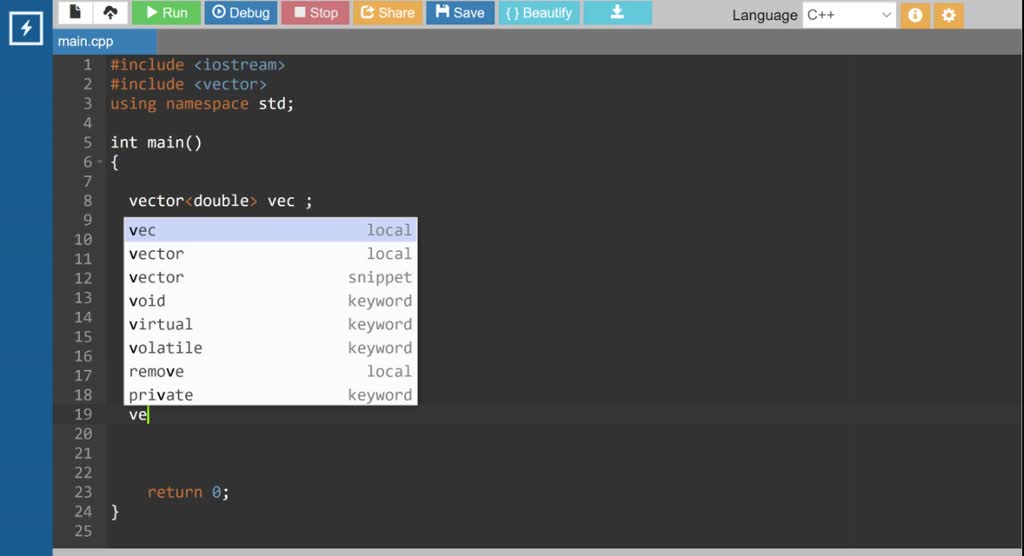
Task: Beautify the source code
Action: (538, 13)
